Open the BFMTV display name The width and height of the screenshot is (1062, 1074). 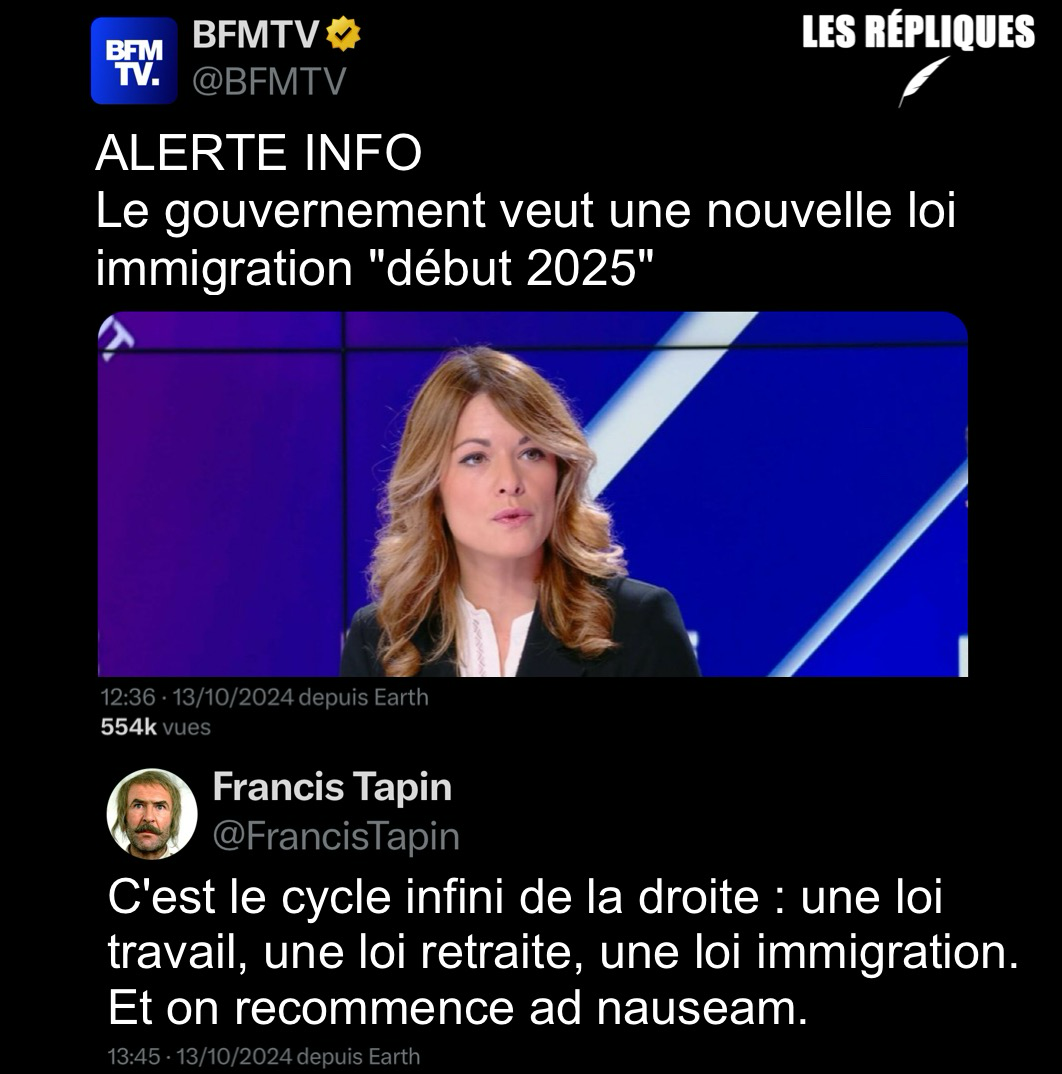[x=256, y=34]
